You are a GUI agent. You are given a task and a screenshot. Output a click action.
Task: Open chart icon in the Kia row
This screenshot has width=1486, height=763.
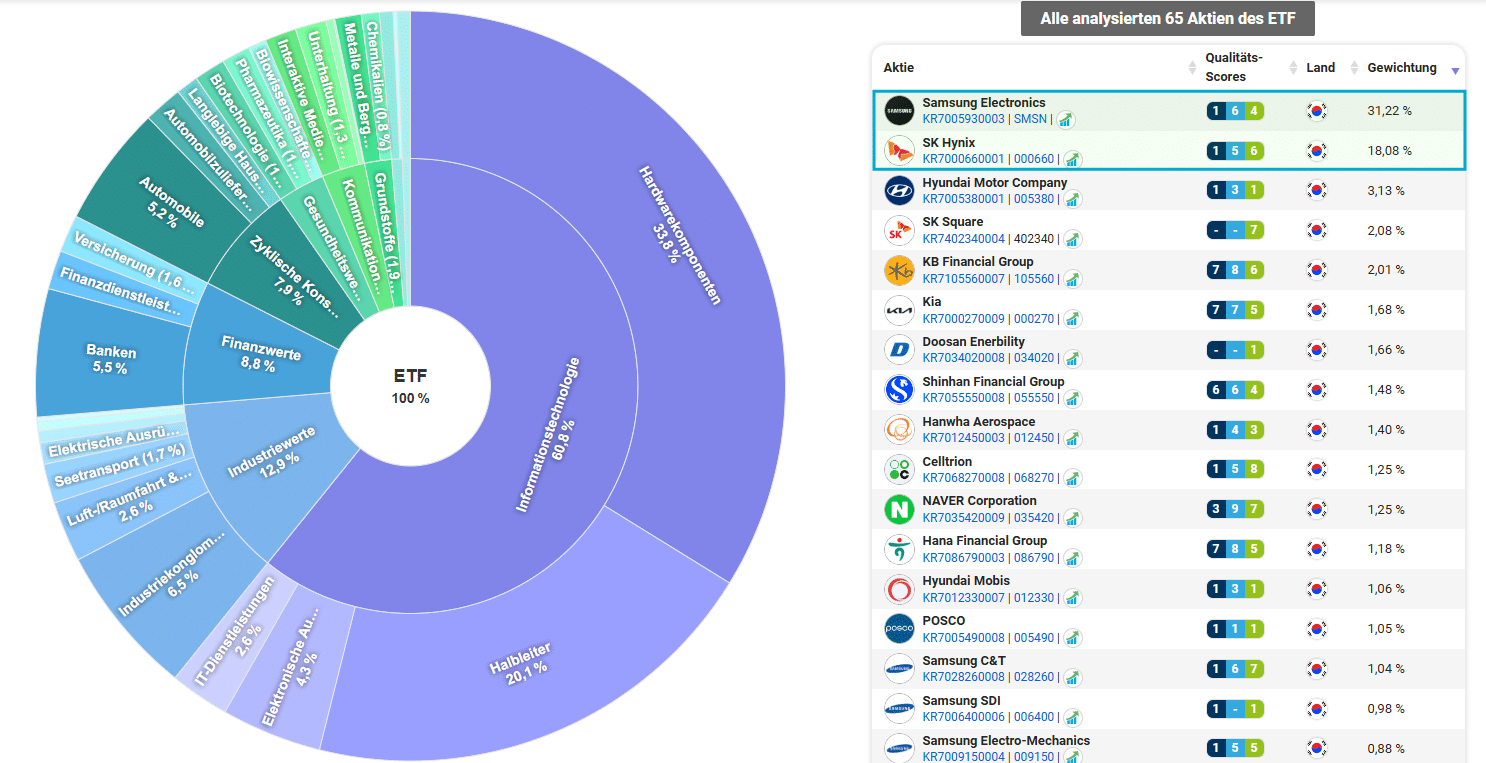pos(1073,319)
